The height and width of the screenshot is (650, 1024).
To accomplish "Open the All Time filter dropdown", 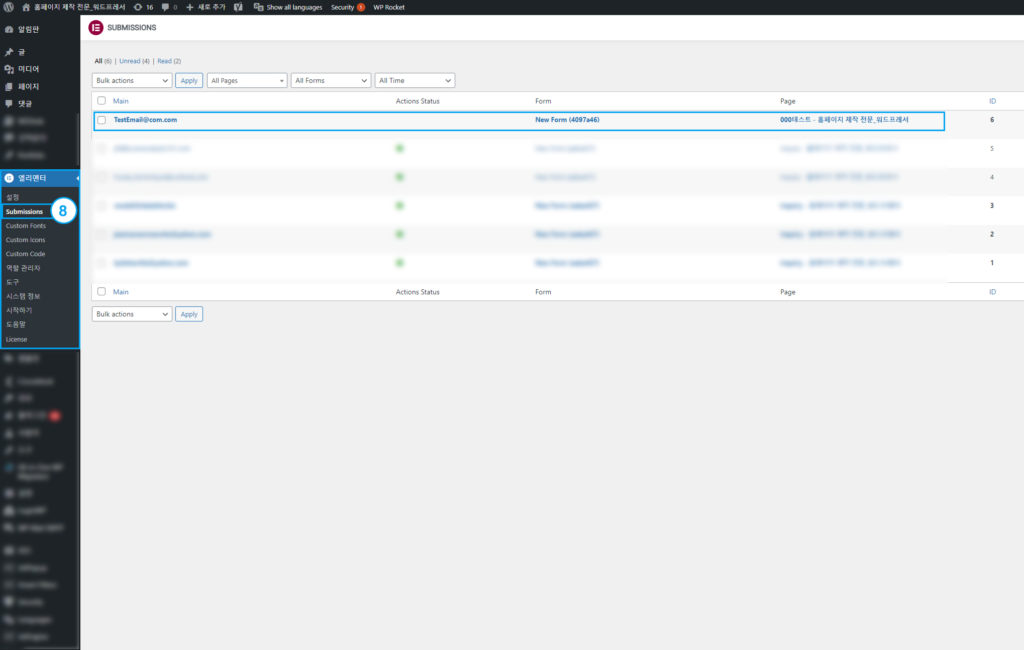I will coord(415,80).
